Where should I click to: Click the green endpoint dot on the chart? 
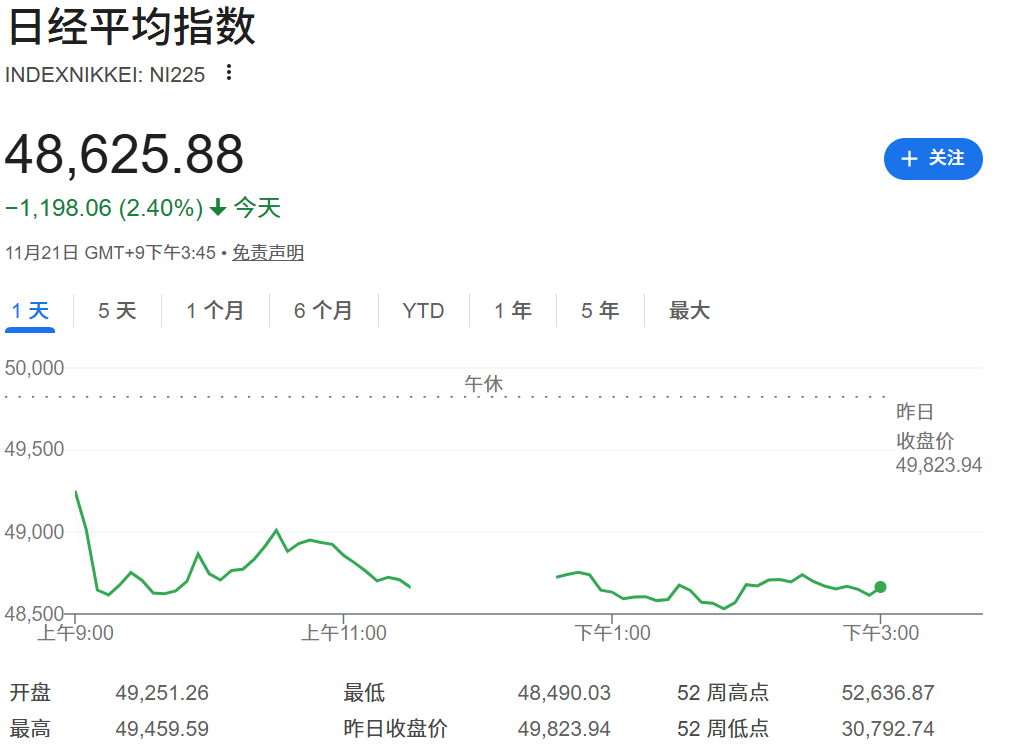879,588
